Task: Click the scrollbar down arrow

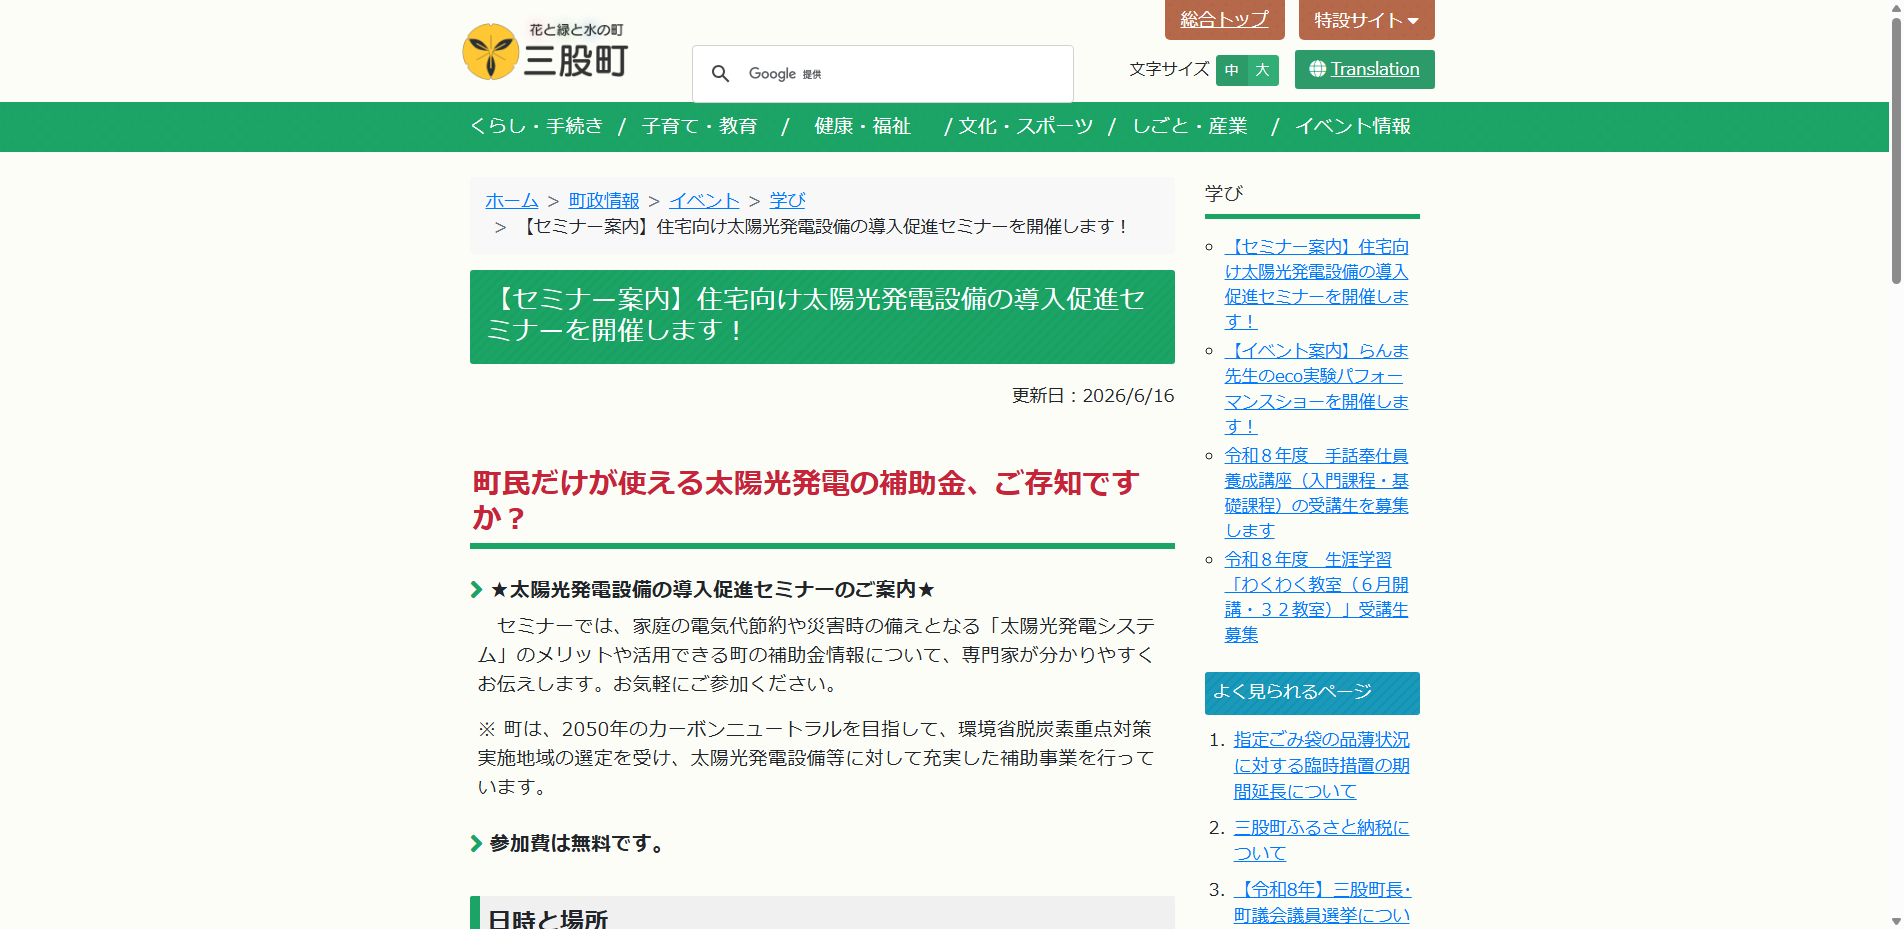Action: [x=1895, y=921]
